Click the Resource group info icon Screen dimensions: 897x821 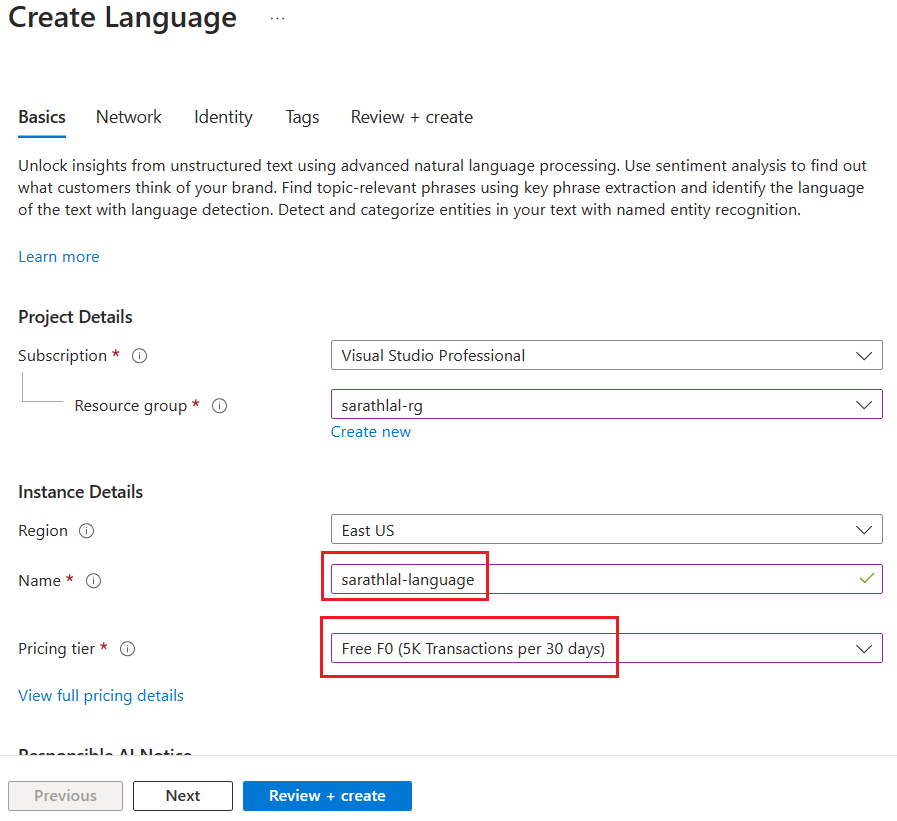[218, 406]
